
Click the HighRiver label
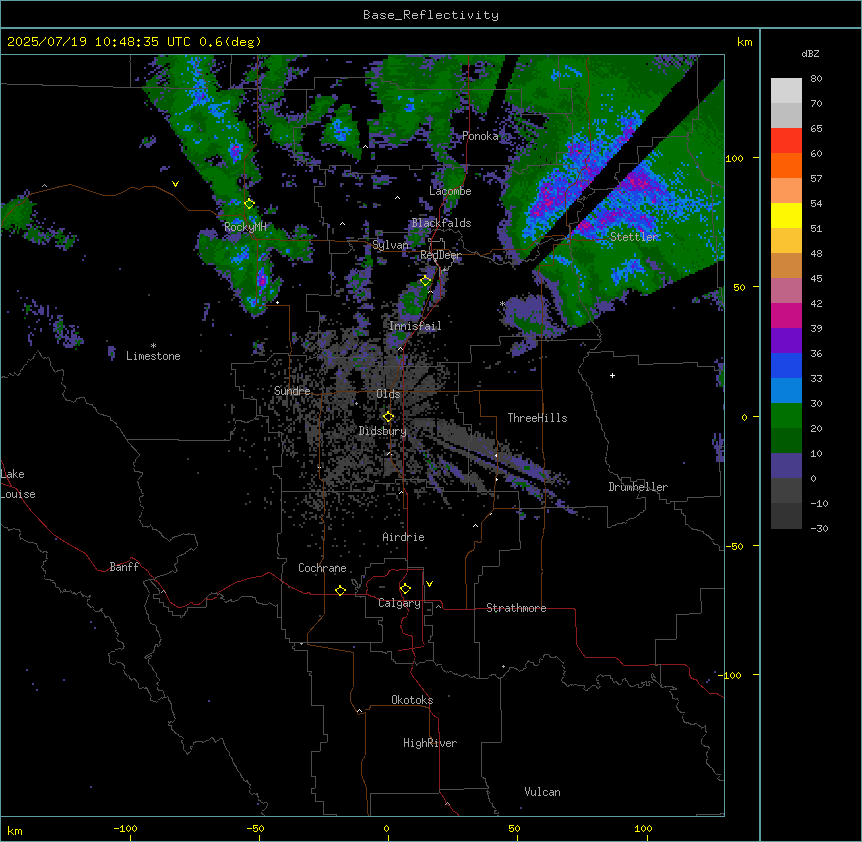click(x=430, y=743)
